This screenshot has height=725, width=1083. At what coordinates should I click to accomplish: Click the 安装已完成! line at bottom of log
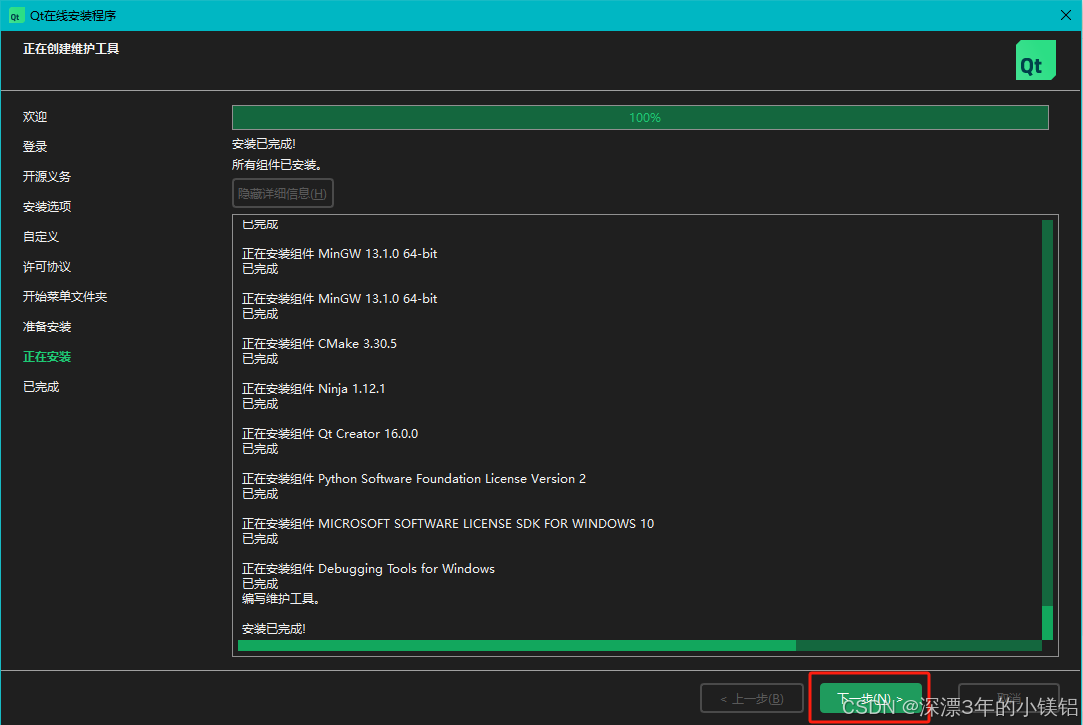pyautogui.click(x=274, y=629)
